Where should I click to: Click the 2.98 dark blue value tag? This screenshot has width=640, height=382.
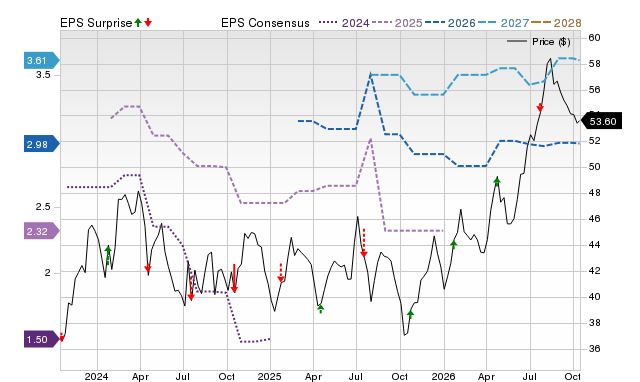tap(42, 144)
